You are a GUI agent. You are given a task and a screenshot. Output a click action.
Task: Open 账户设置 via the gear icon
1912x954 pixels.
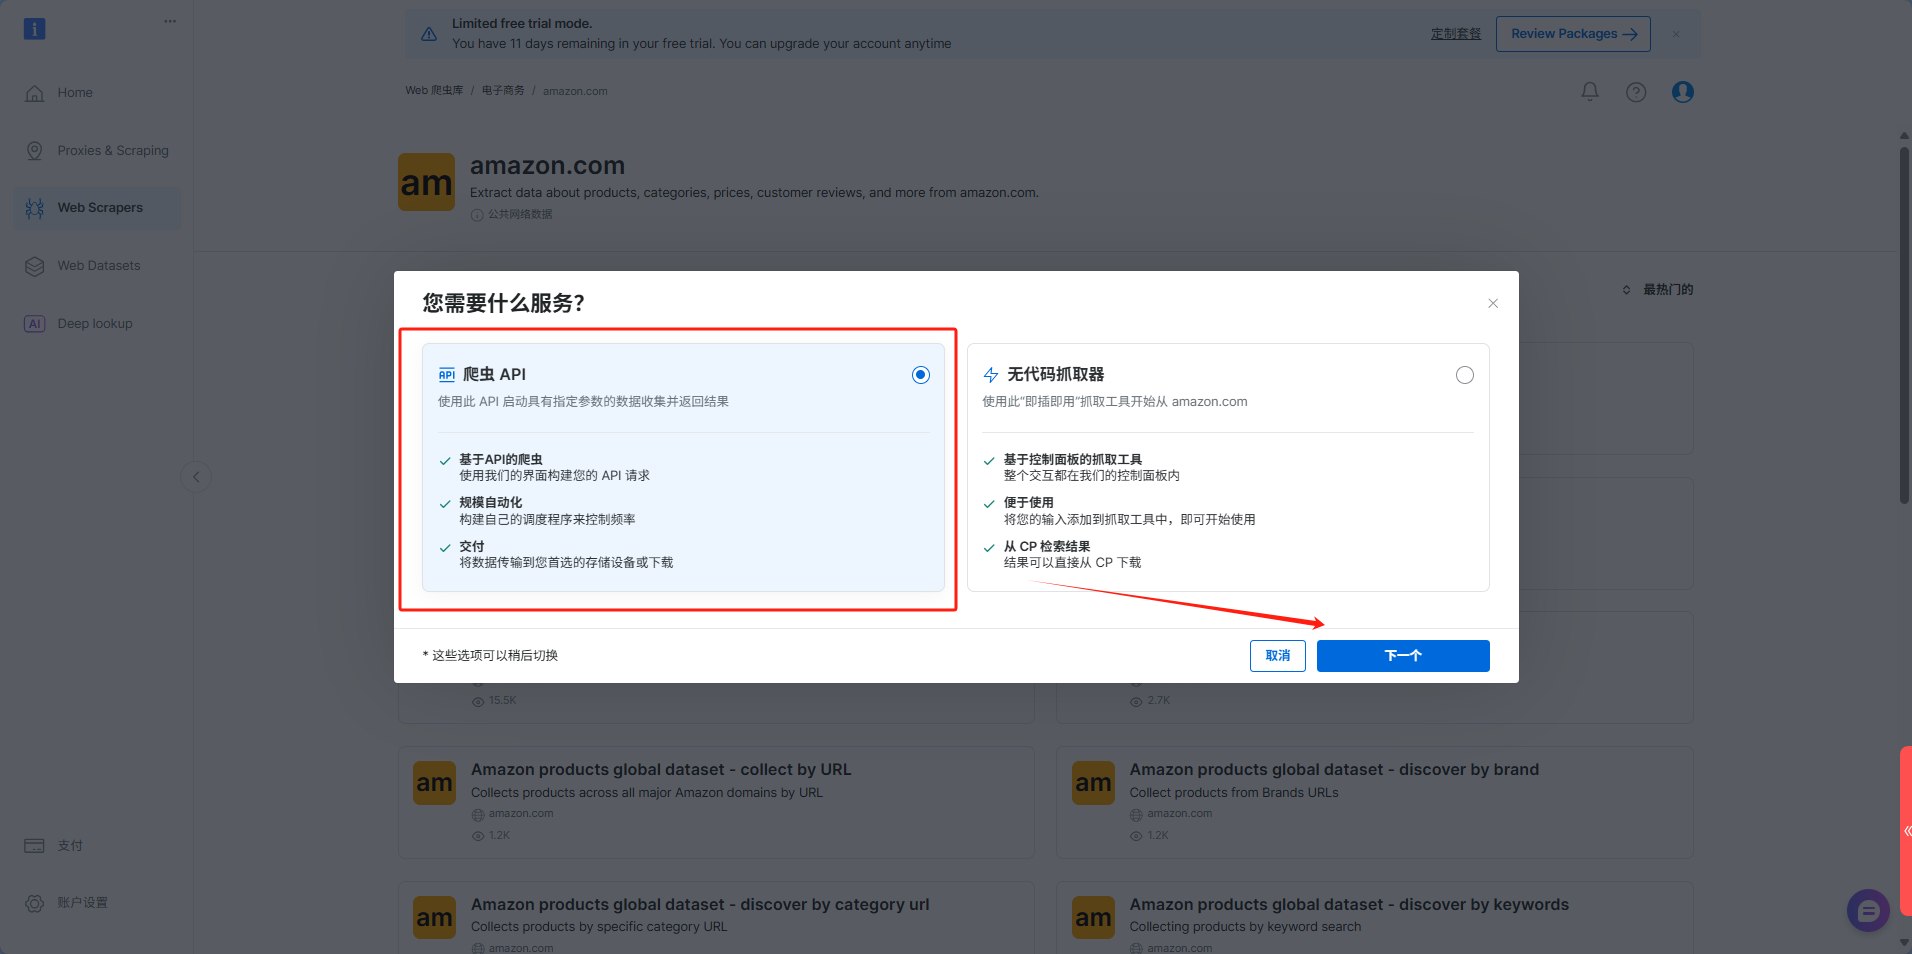tap(35, 901)
